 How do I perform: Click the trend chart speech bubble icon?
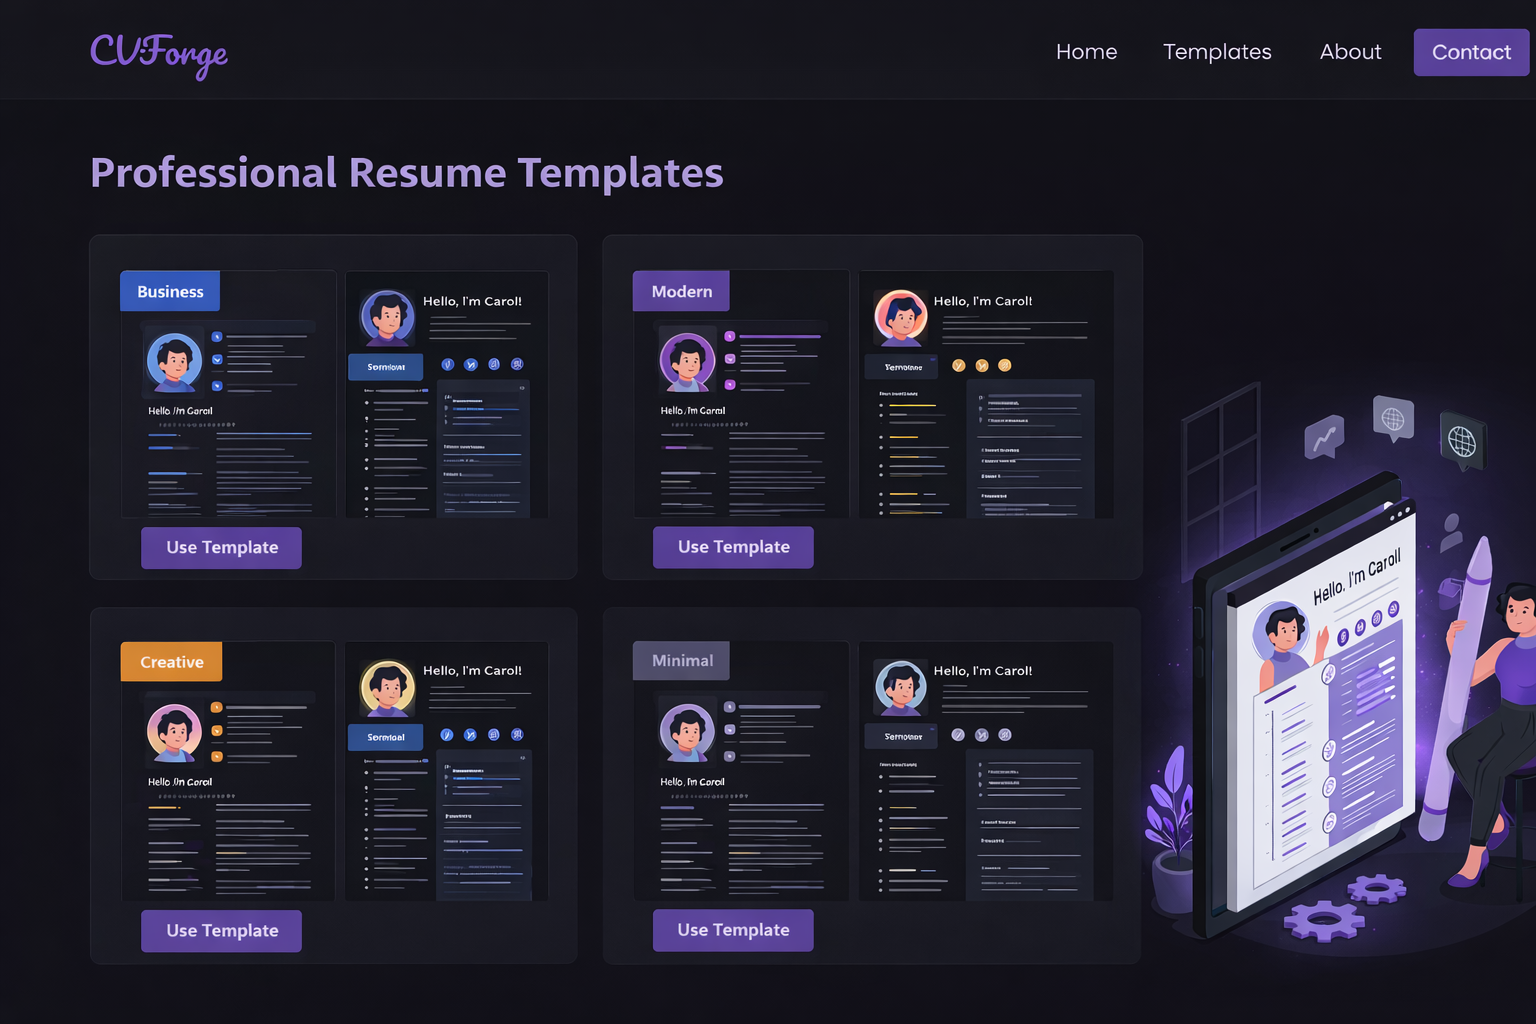pyautogui.click(x=1324, y=437)
